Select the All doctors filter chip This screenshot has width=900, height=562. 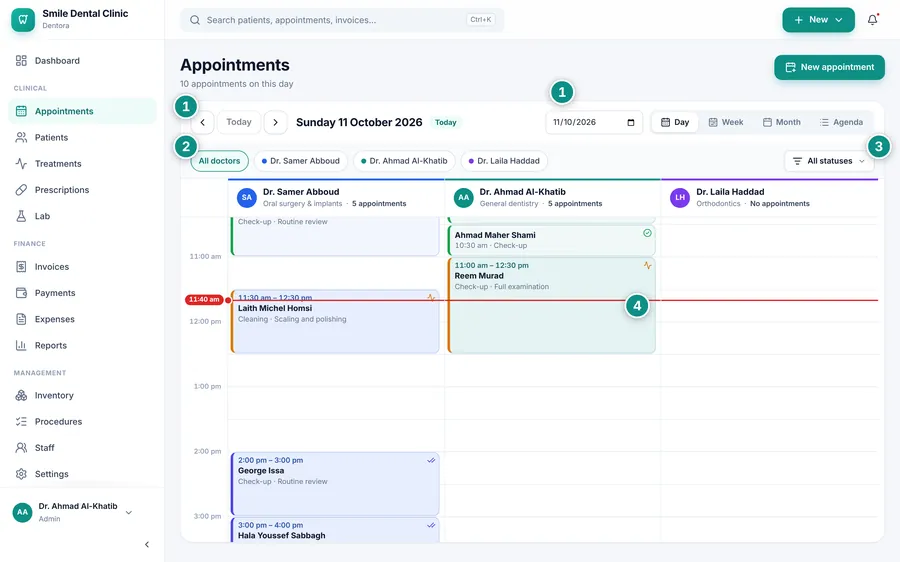coord(219,161)
